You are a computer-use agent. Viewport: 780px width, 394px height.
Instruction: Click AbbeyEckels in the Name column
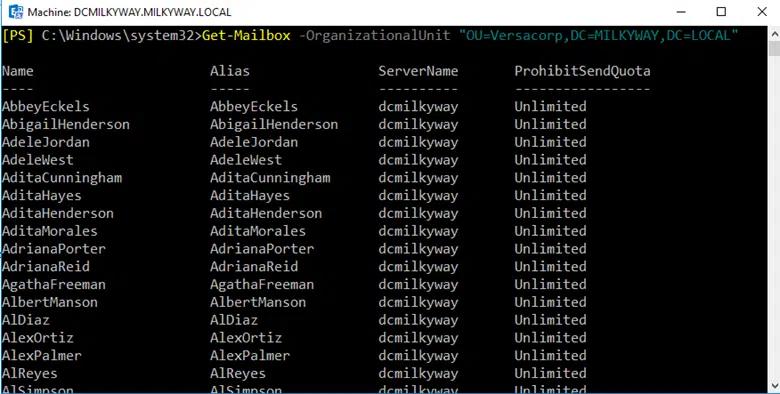(x=46, y=106)
